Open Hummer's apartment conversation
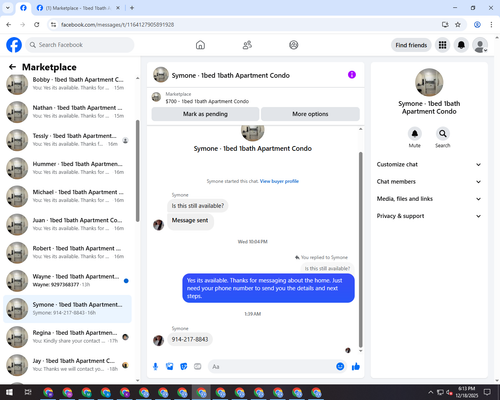This screenshot has height=400, width=500. pos(67,168)
